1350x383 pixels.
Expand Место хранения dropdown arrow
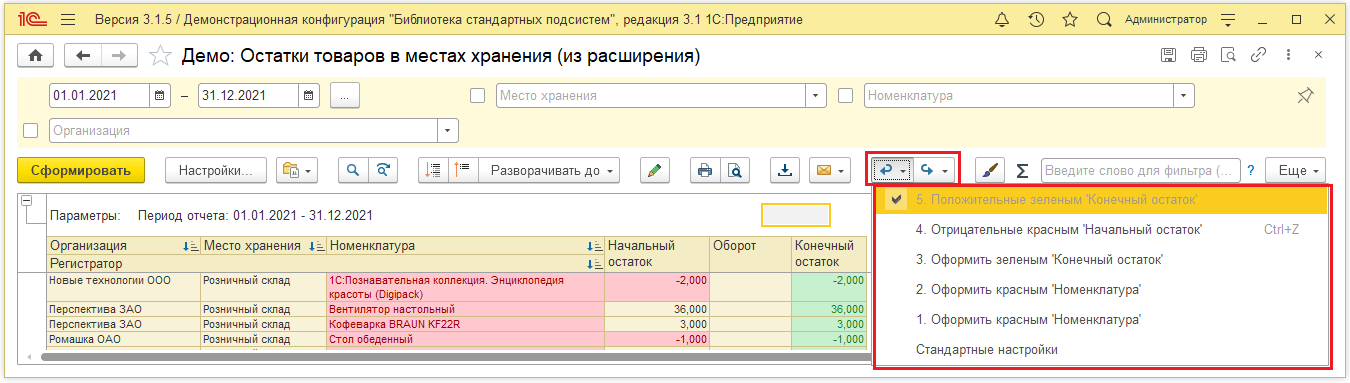pos(817,96)
